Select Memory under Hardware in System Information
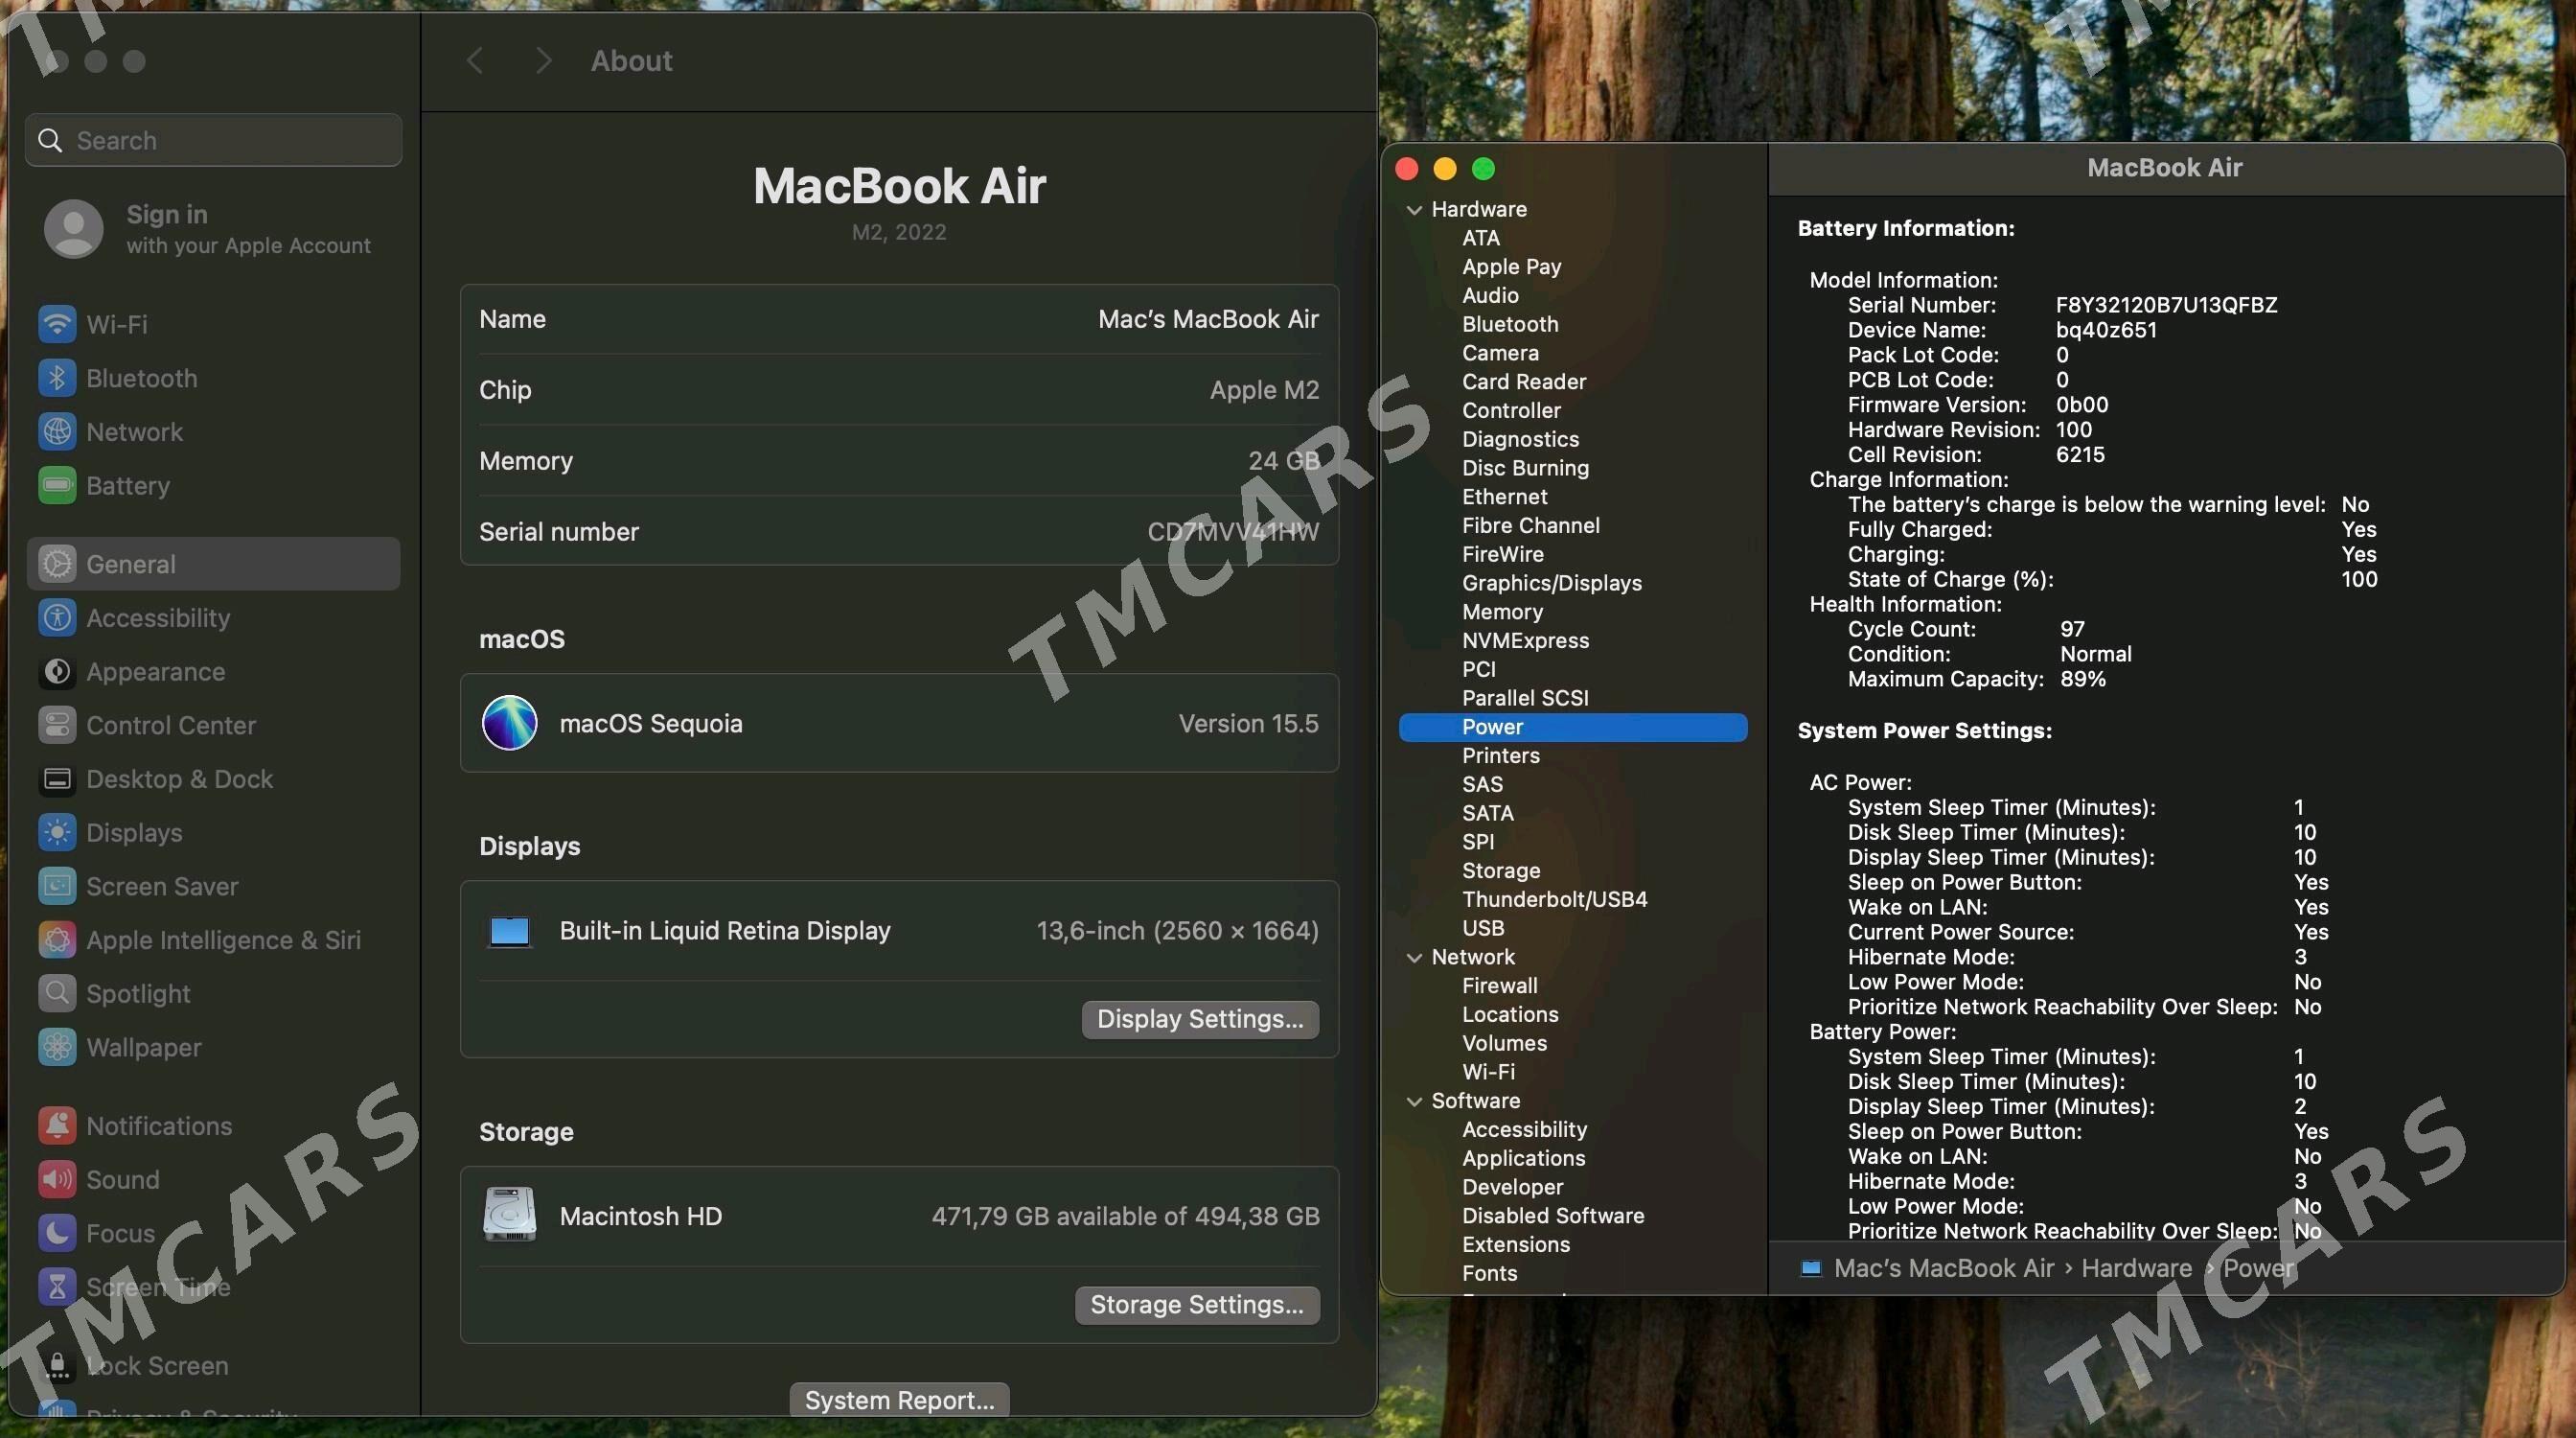2576x1438 pixels. click(x=1502, y=612)
